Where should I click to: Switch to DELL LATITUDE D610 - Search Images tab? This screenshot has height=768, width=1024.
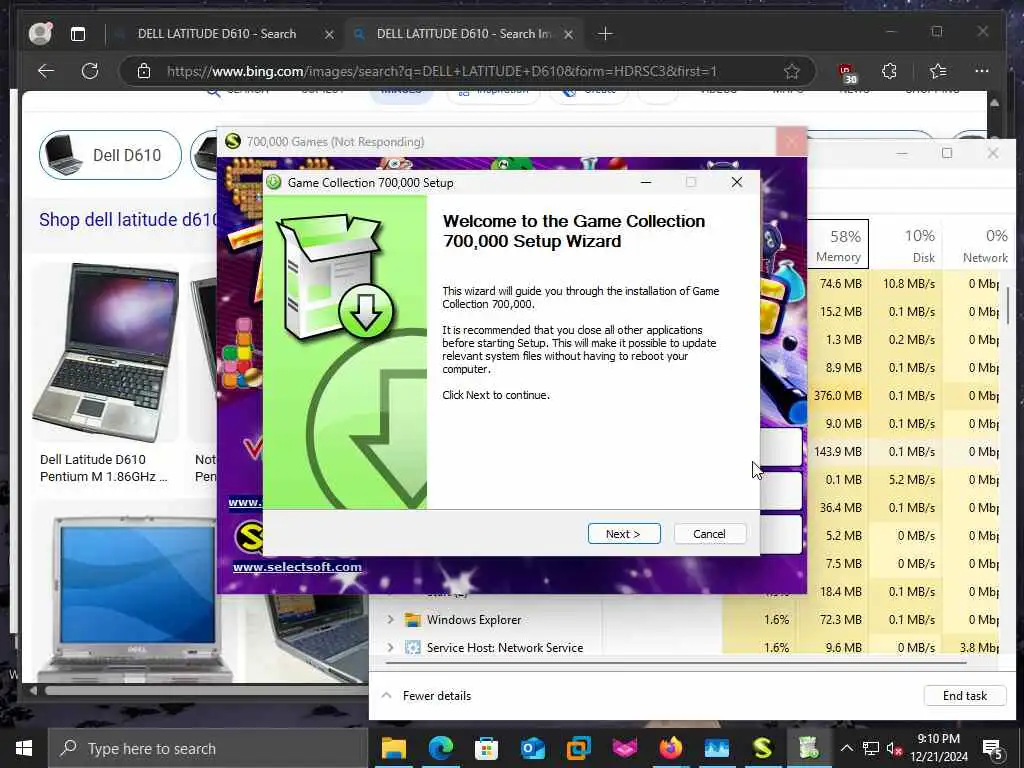tap(464, 34)
